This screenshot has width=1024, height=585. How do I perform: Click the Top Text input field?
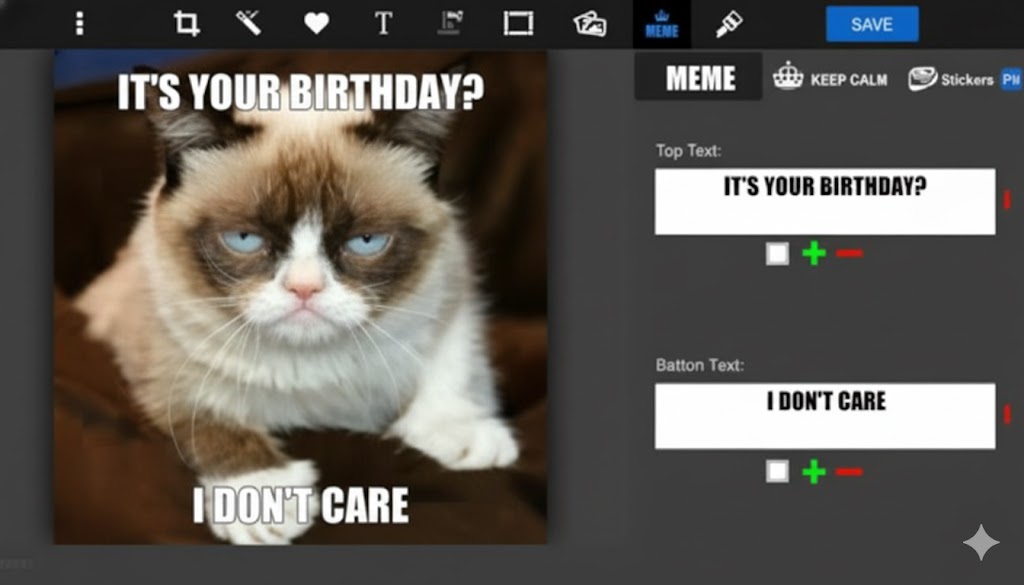[x=824, y=202]
